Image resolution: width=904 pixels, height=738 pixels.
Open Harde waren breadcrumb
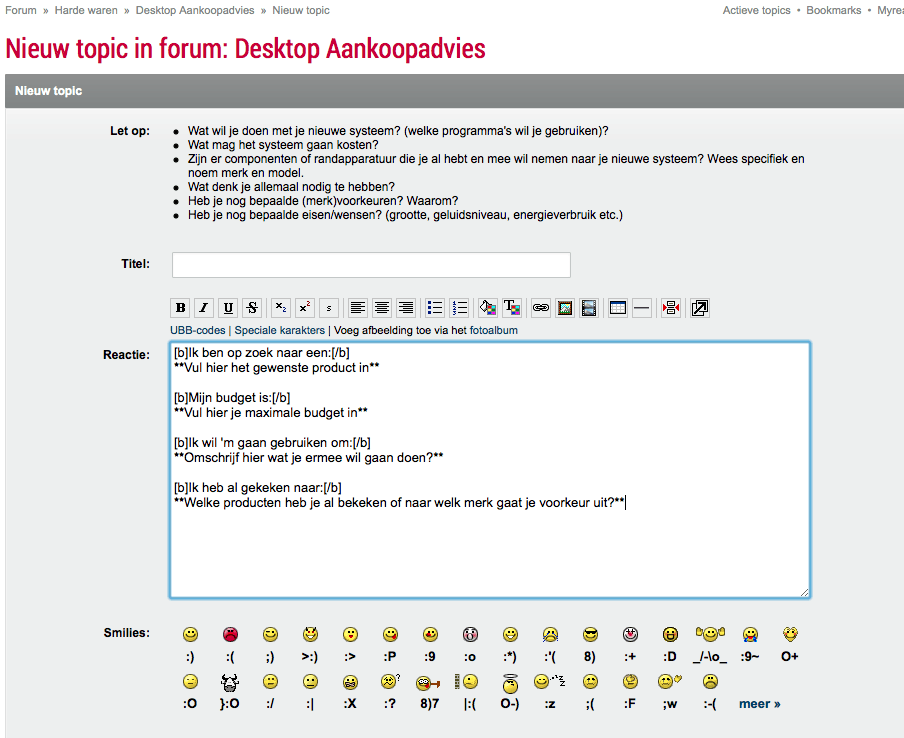pos(86,10)
